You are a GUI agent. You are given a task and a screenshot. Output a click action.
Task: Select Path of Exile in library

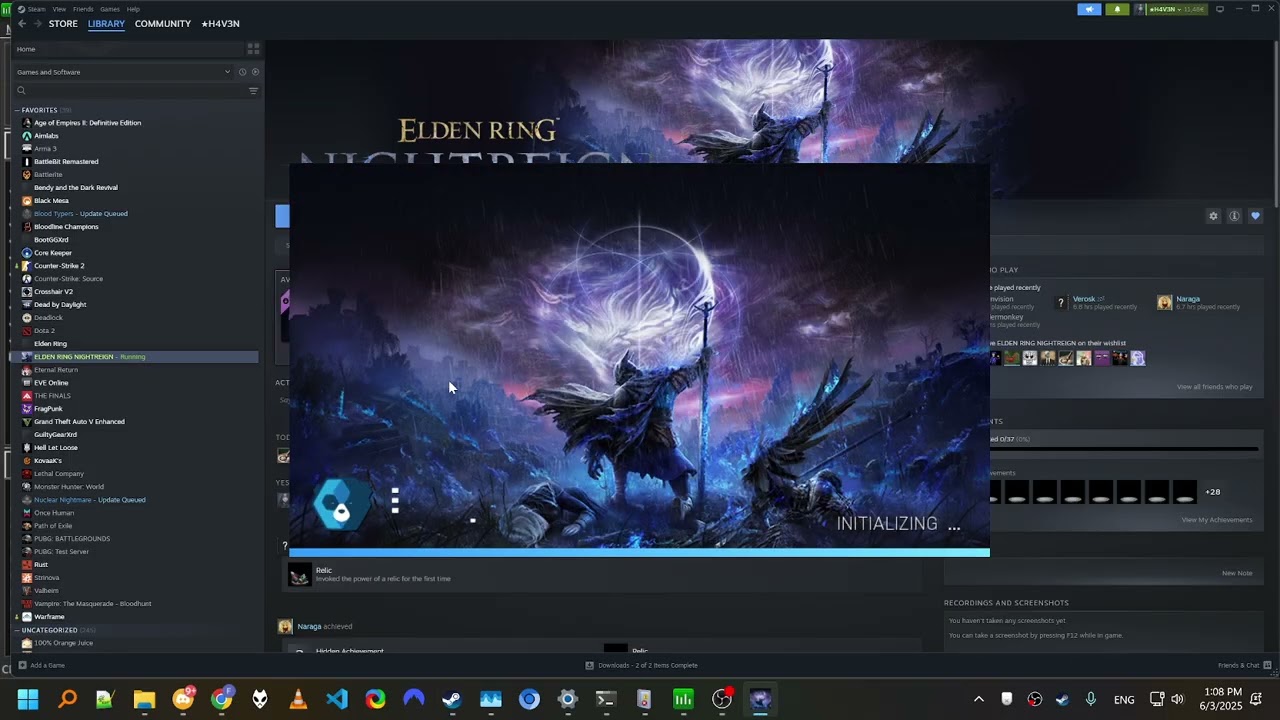[53, 526]
